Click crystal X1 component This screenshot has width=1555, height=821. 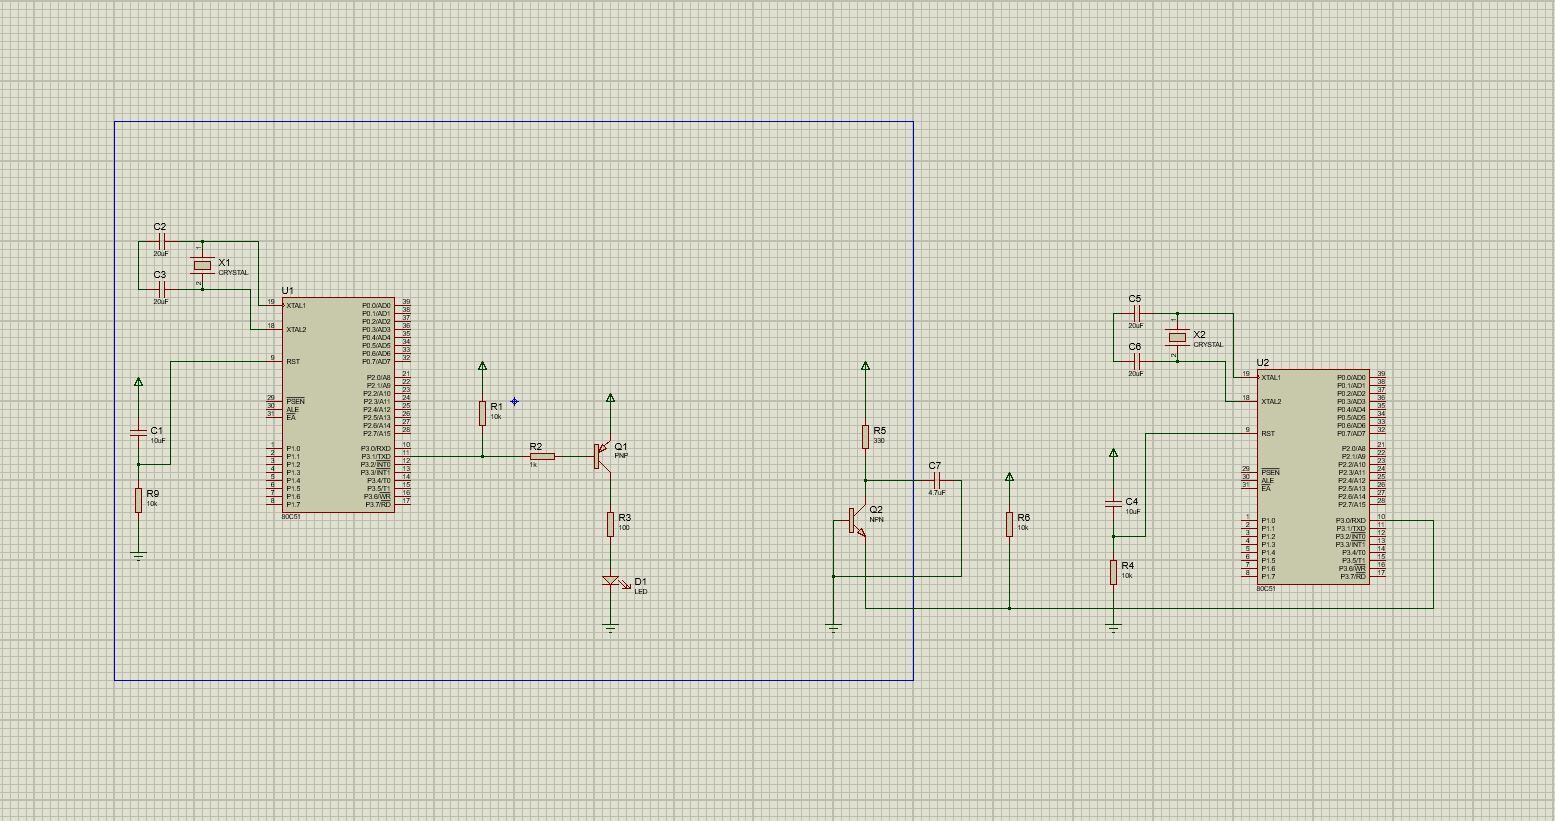[202, 265]
